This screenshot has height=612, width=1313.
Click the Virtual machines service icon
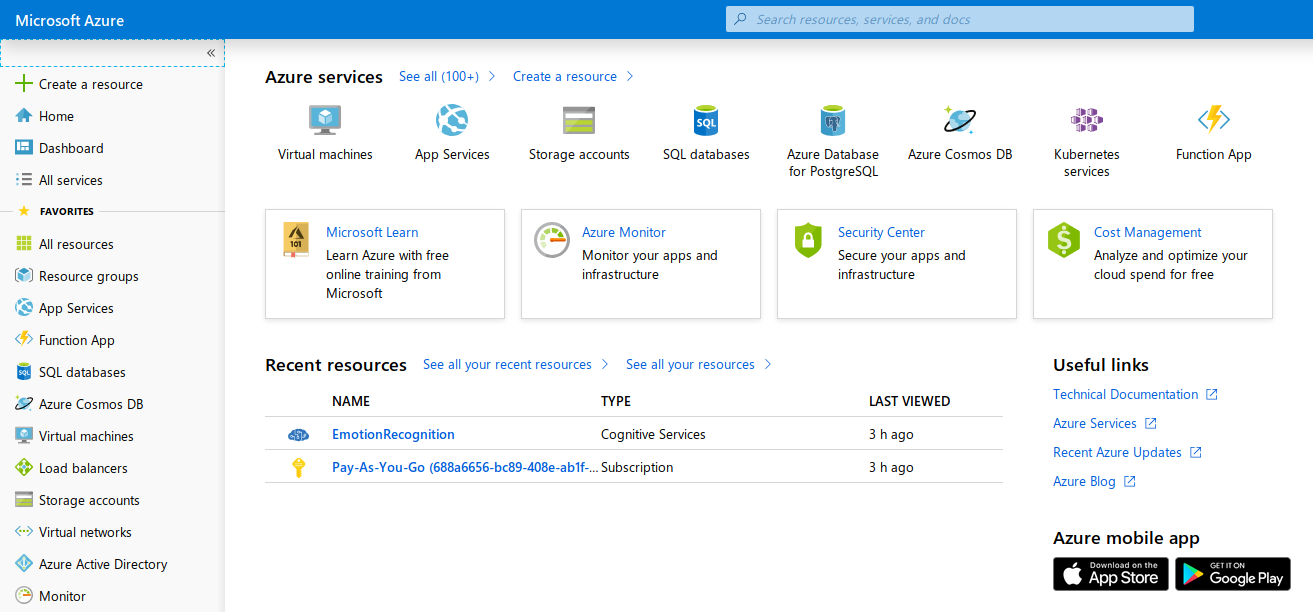325,120
